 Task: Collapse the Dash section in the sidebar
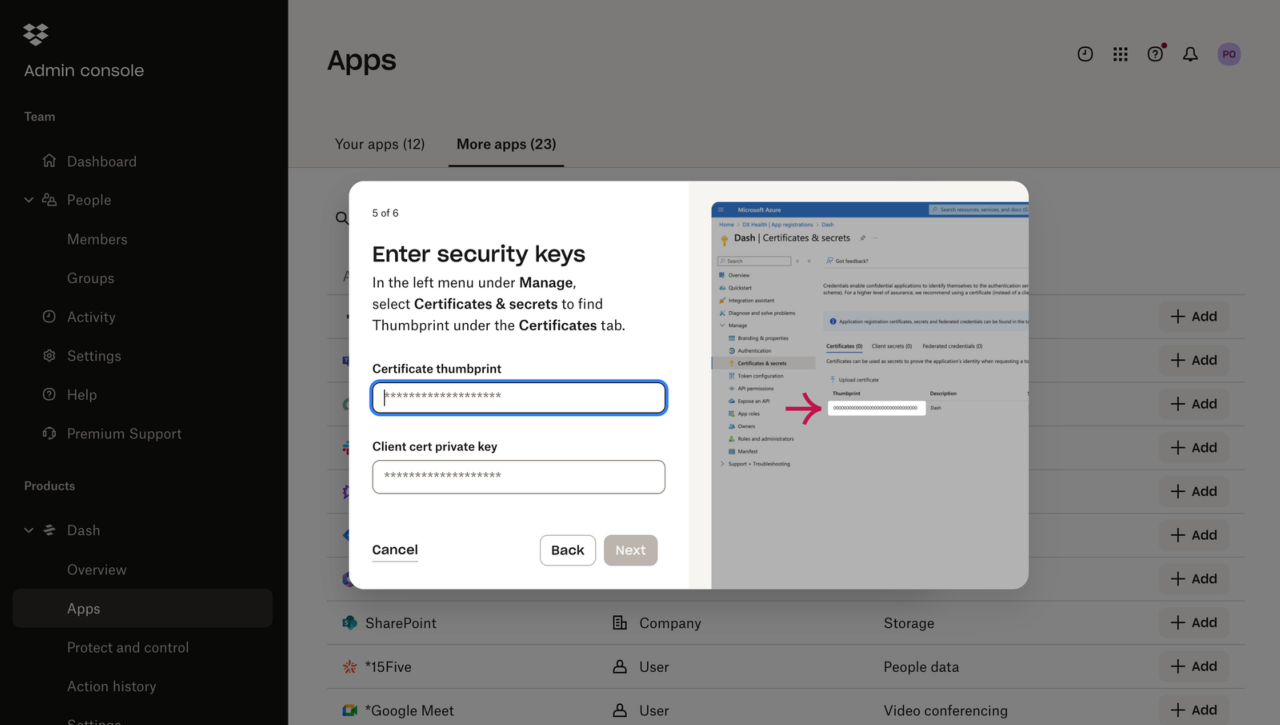[x=28, y=530]
